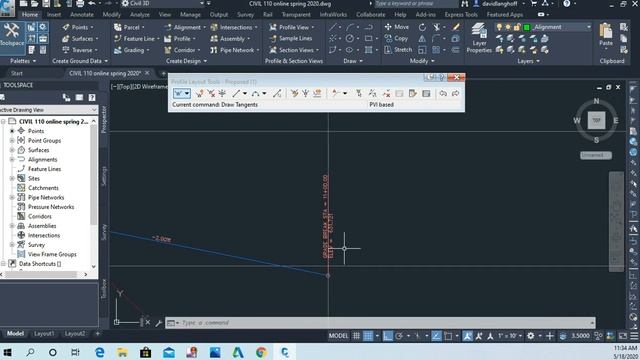Click the Profile View button

point(292,27)
